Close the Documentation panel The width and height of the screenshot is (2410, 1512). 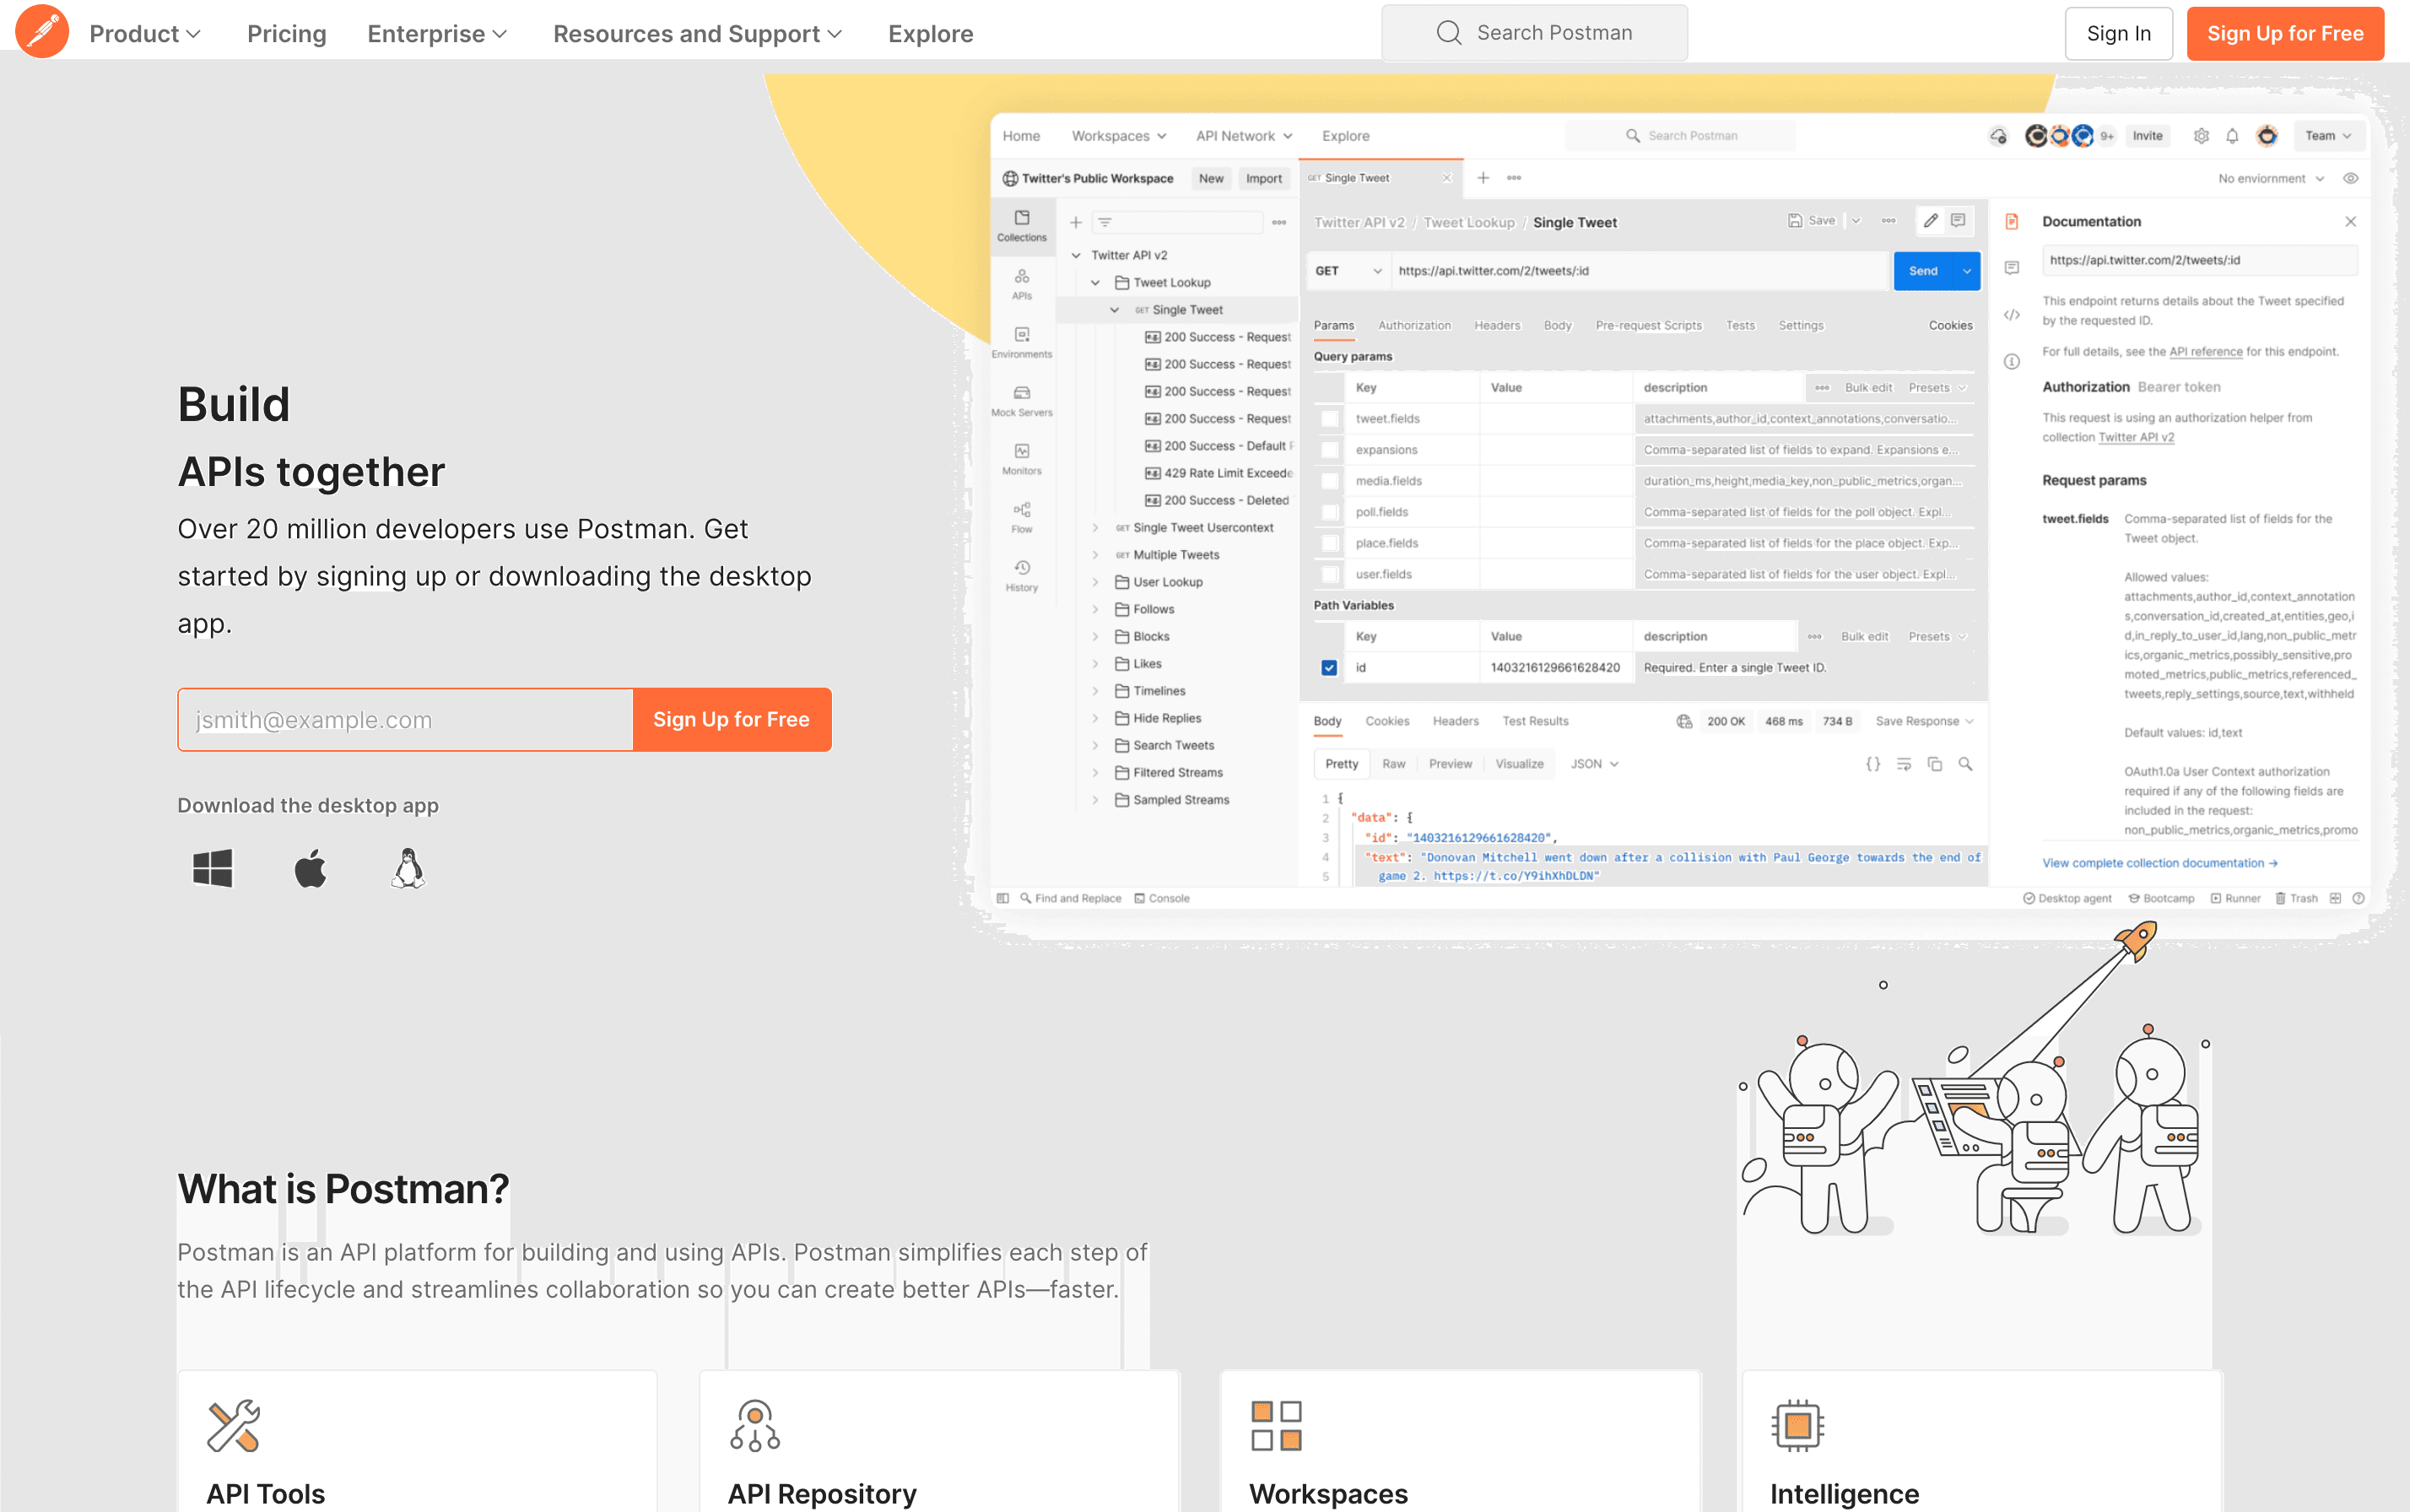[x=2350, y=221]
